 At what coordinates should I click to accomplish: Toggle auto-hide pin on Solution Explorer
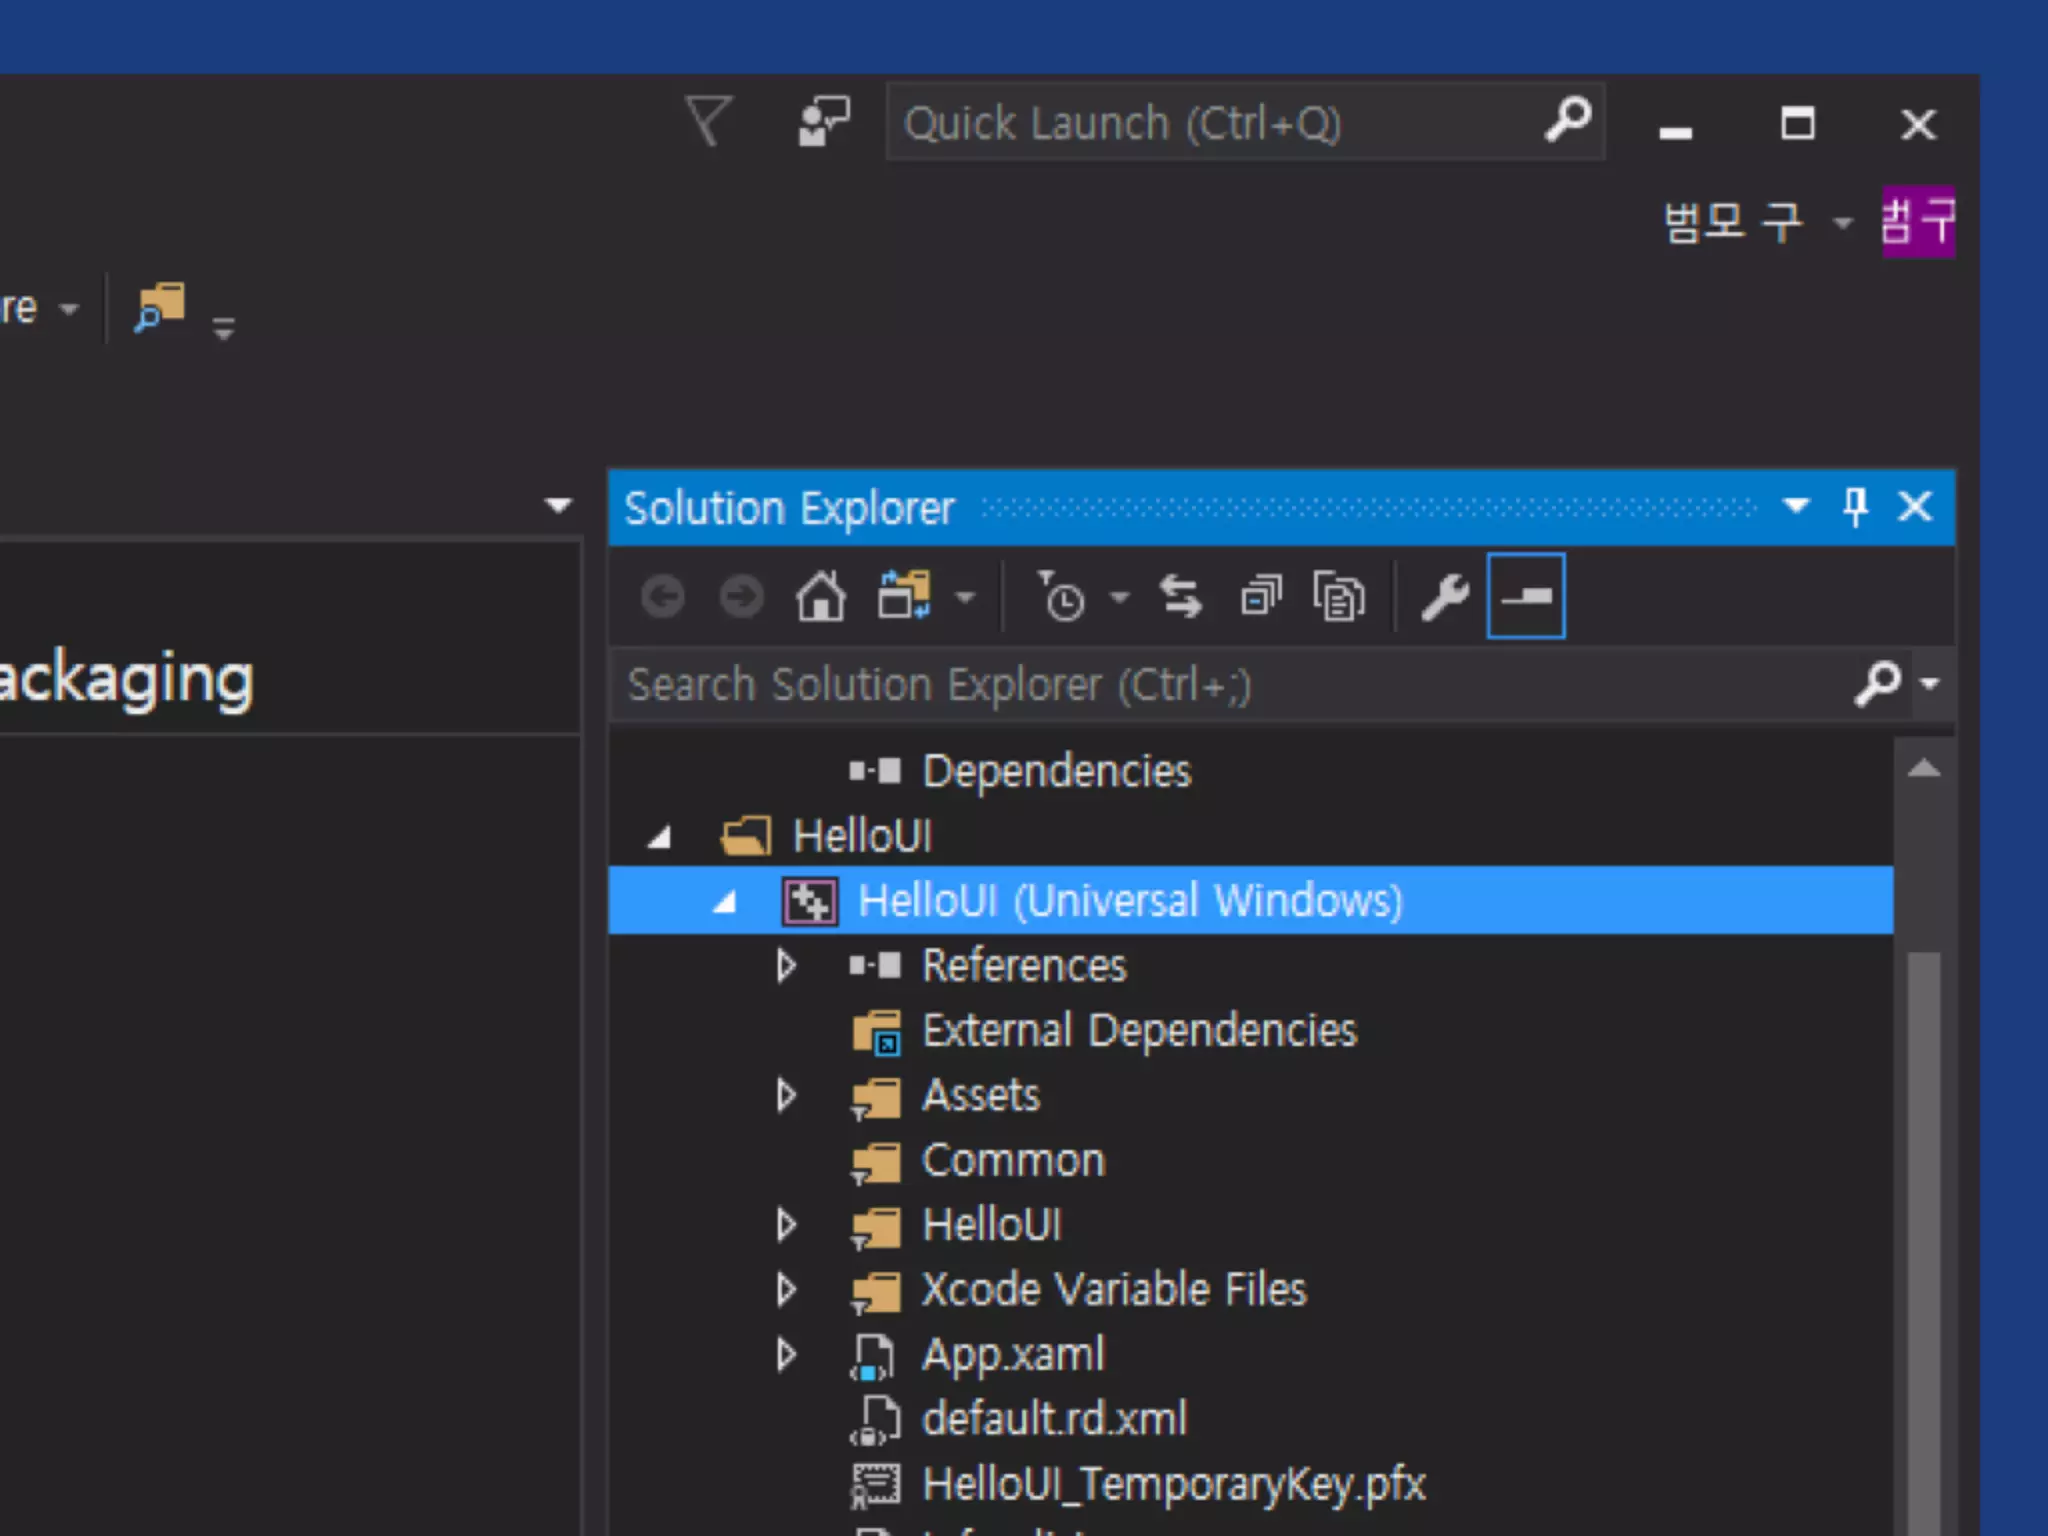1855,507
